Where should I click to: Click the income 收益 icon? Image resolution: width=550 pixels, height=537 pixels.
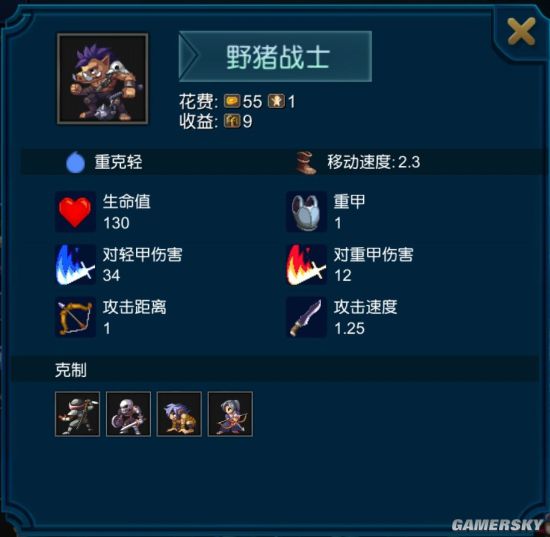pos(232,121)
